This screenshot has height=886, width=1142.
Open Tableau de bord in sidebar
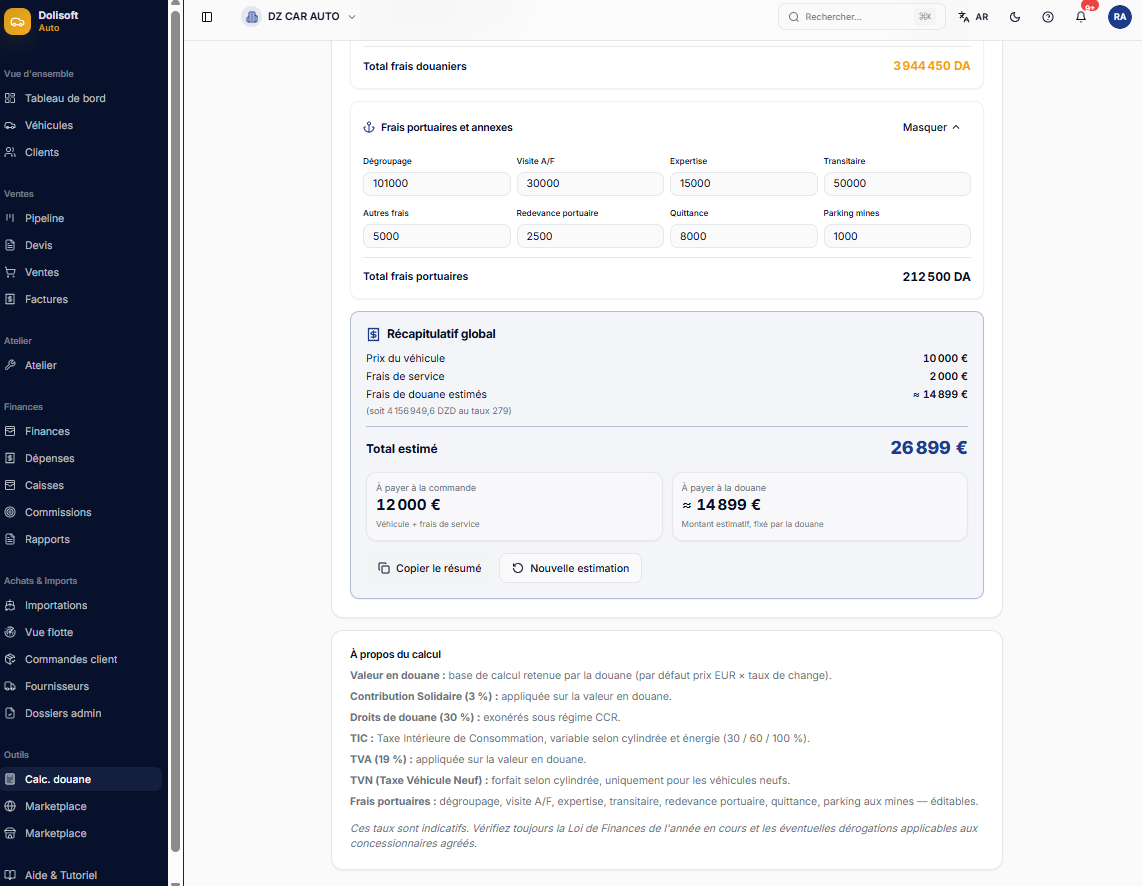tap(81, 98)
